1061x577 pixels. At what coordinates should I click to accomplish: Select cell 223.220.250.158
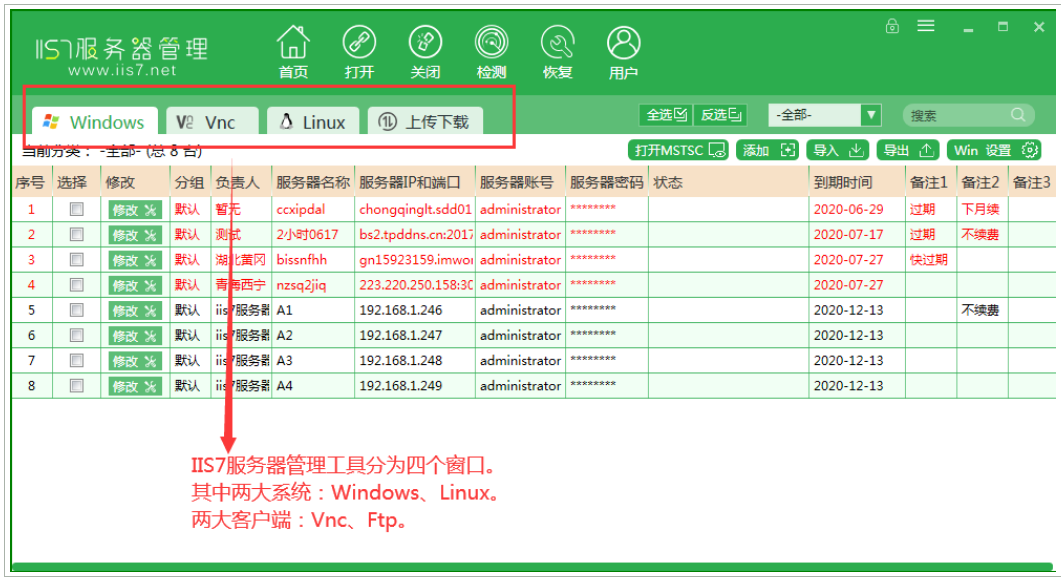(x=415, y=285)
